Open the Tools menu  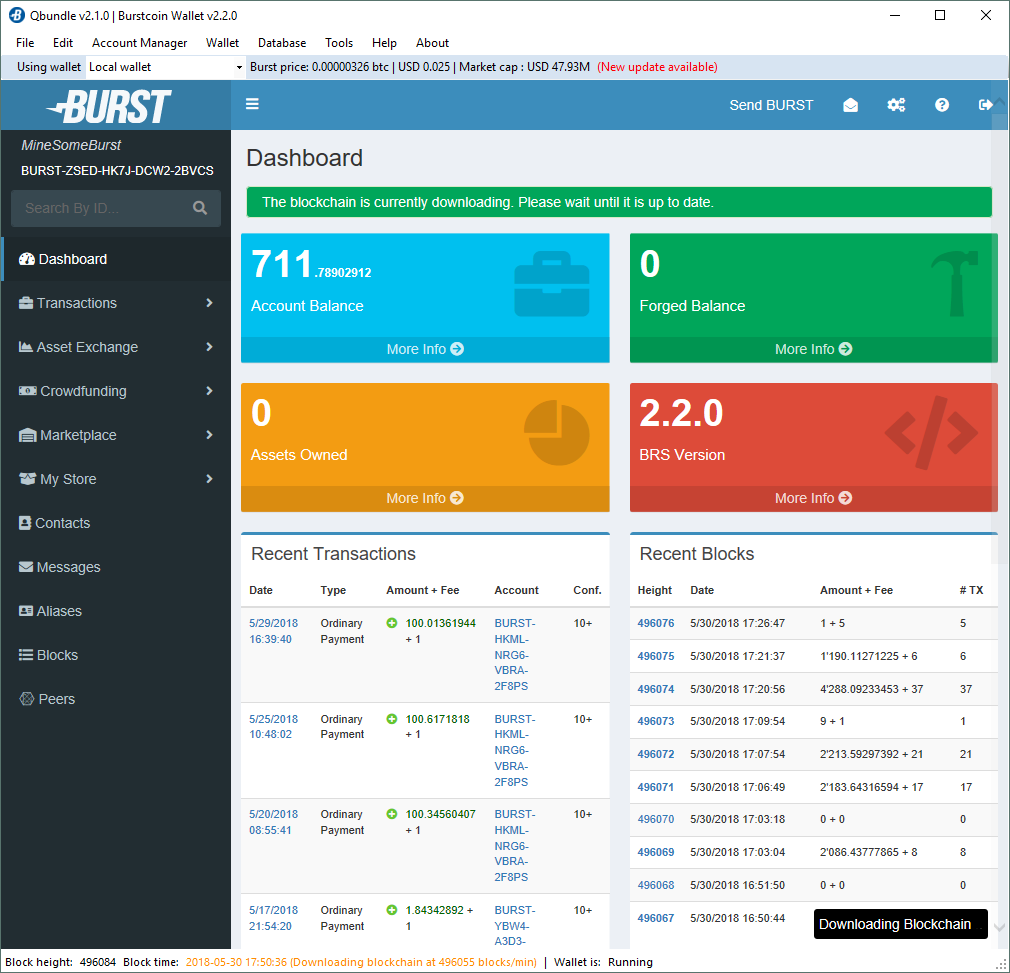click(x=339, y=43)
